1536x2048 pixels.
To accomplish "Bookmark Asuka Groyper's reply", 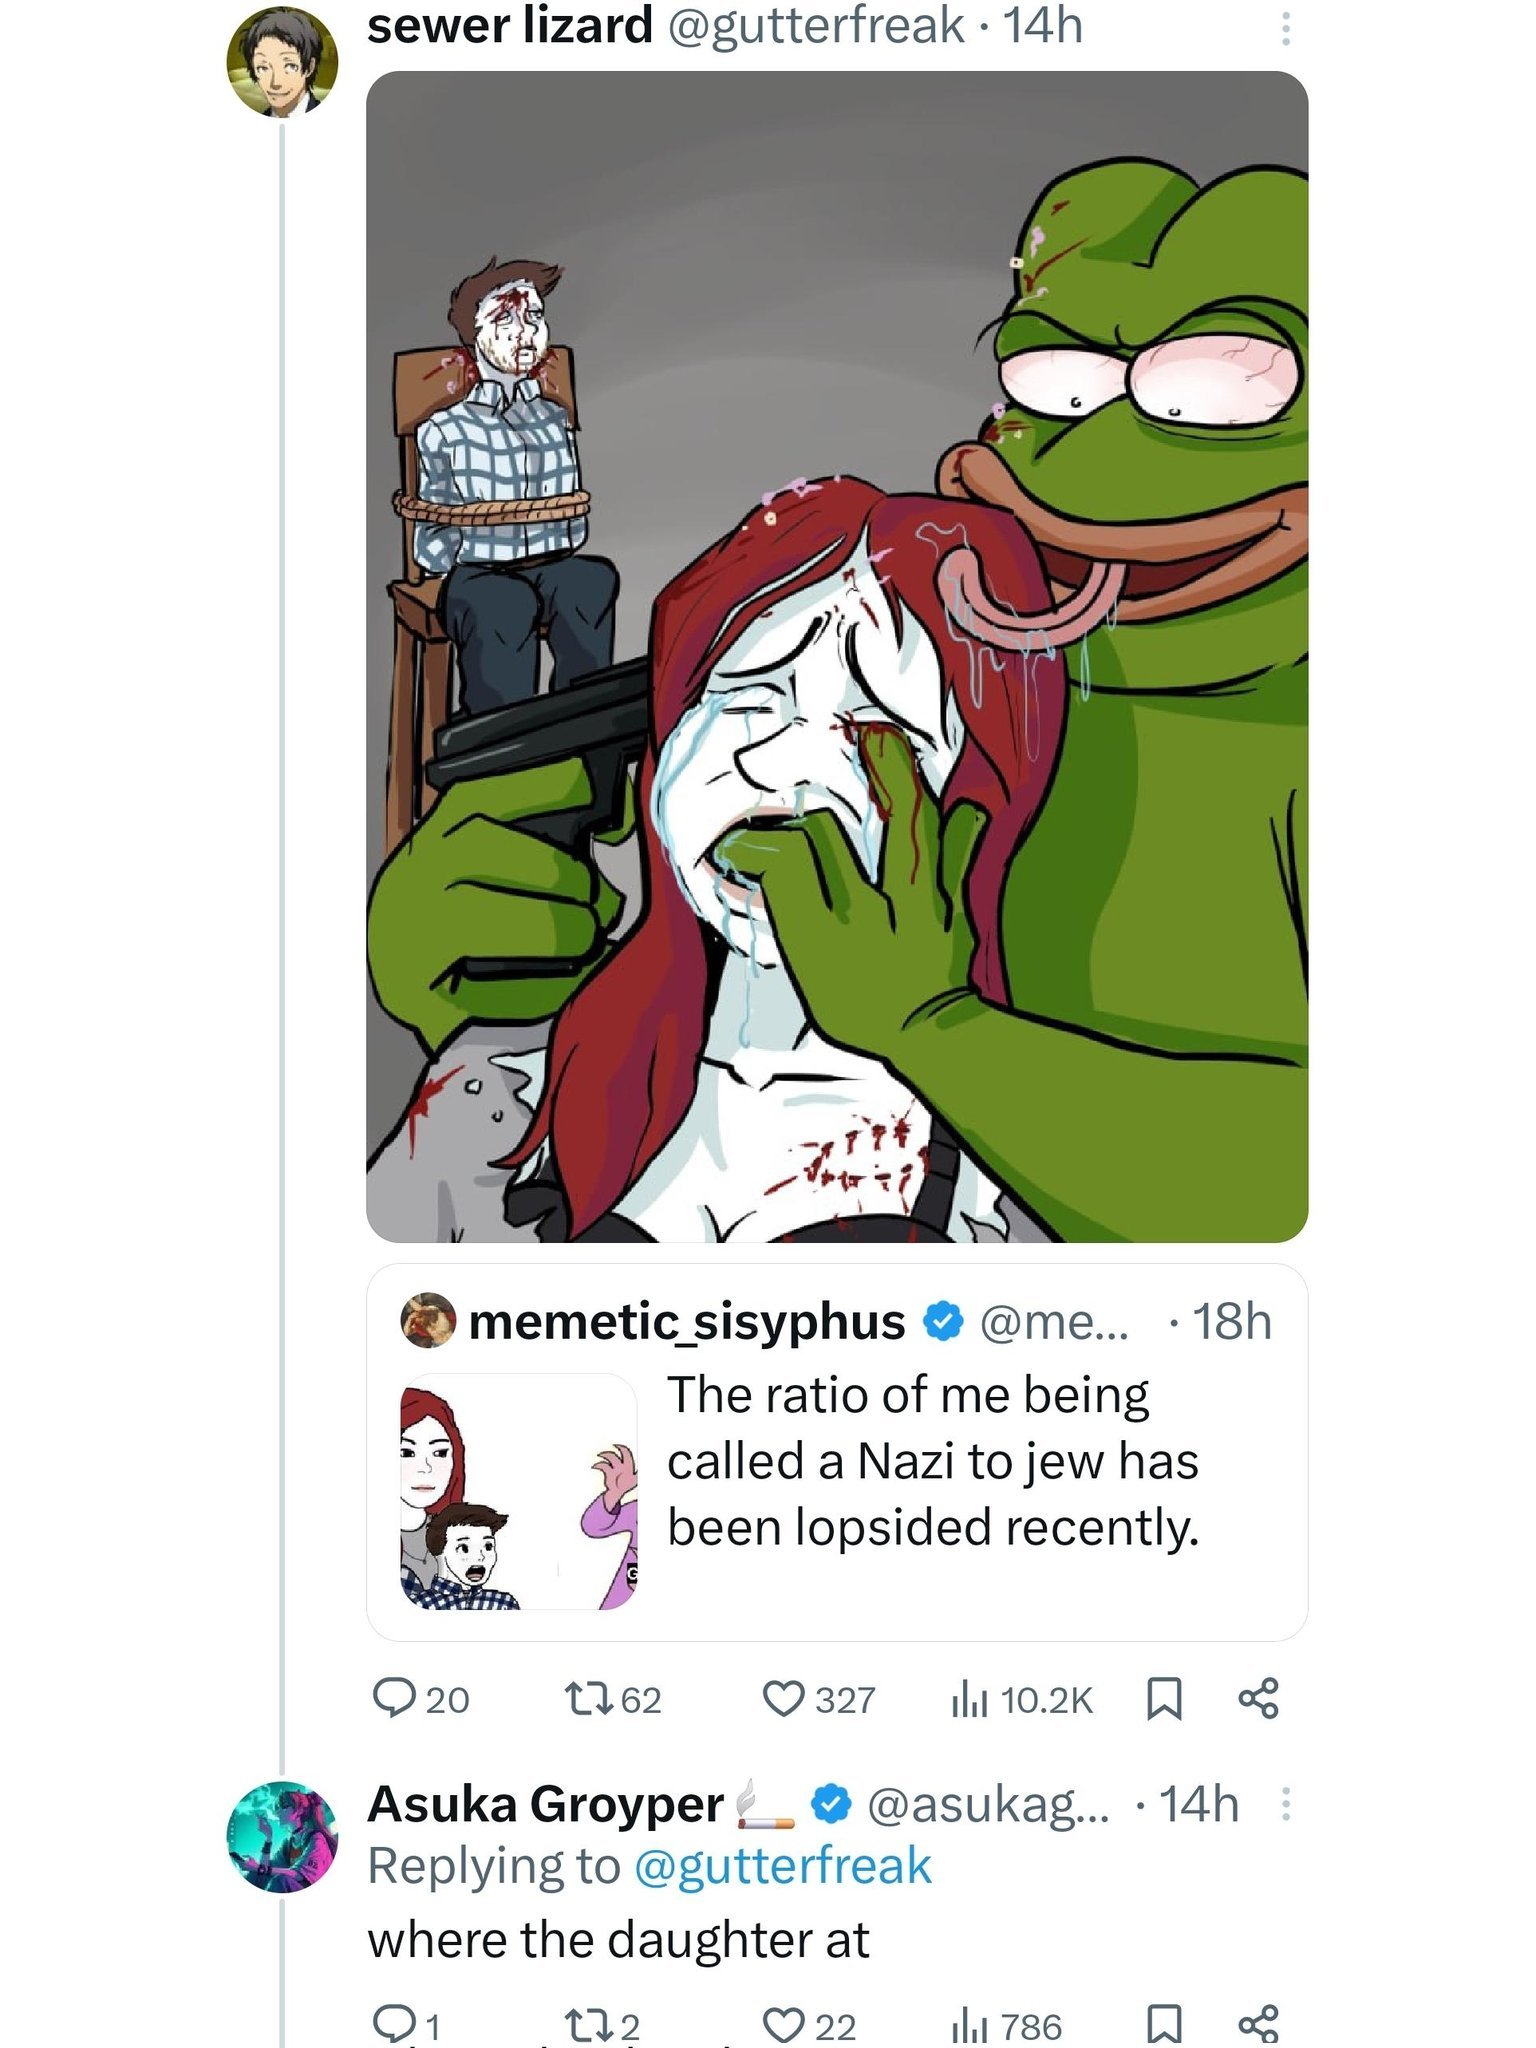I will 1163,2026.
